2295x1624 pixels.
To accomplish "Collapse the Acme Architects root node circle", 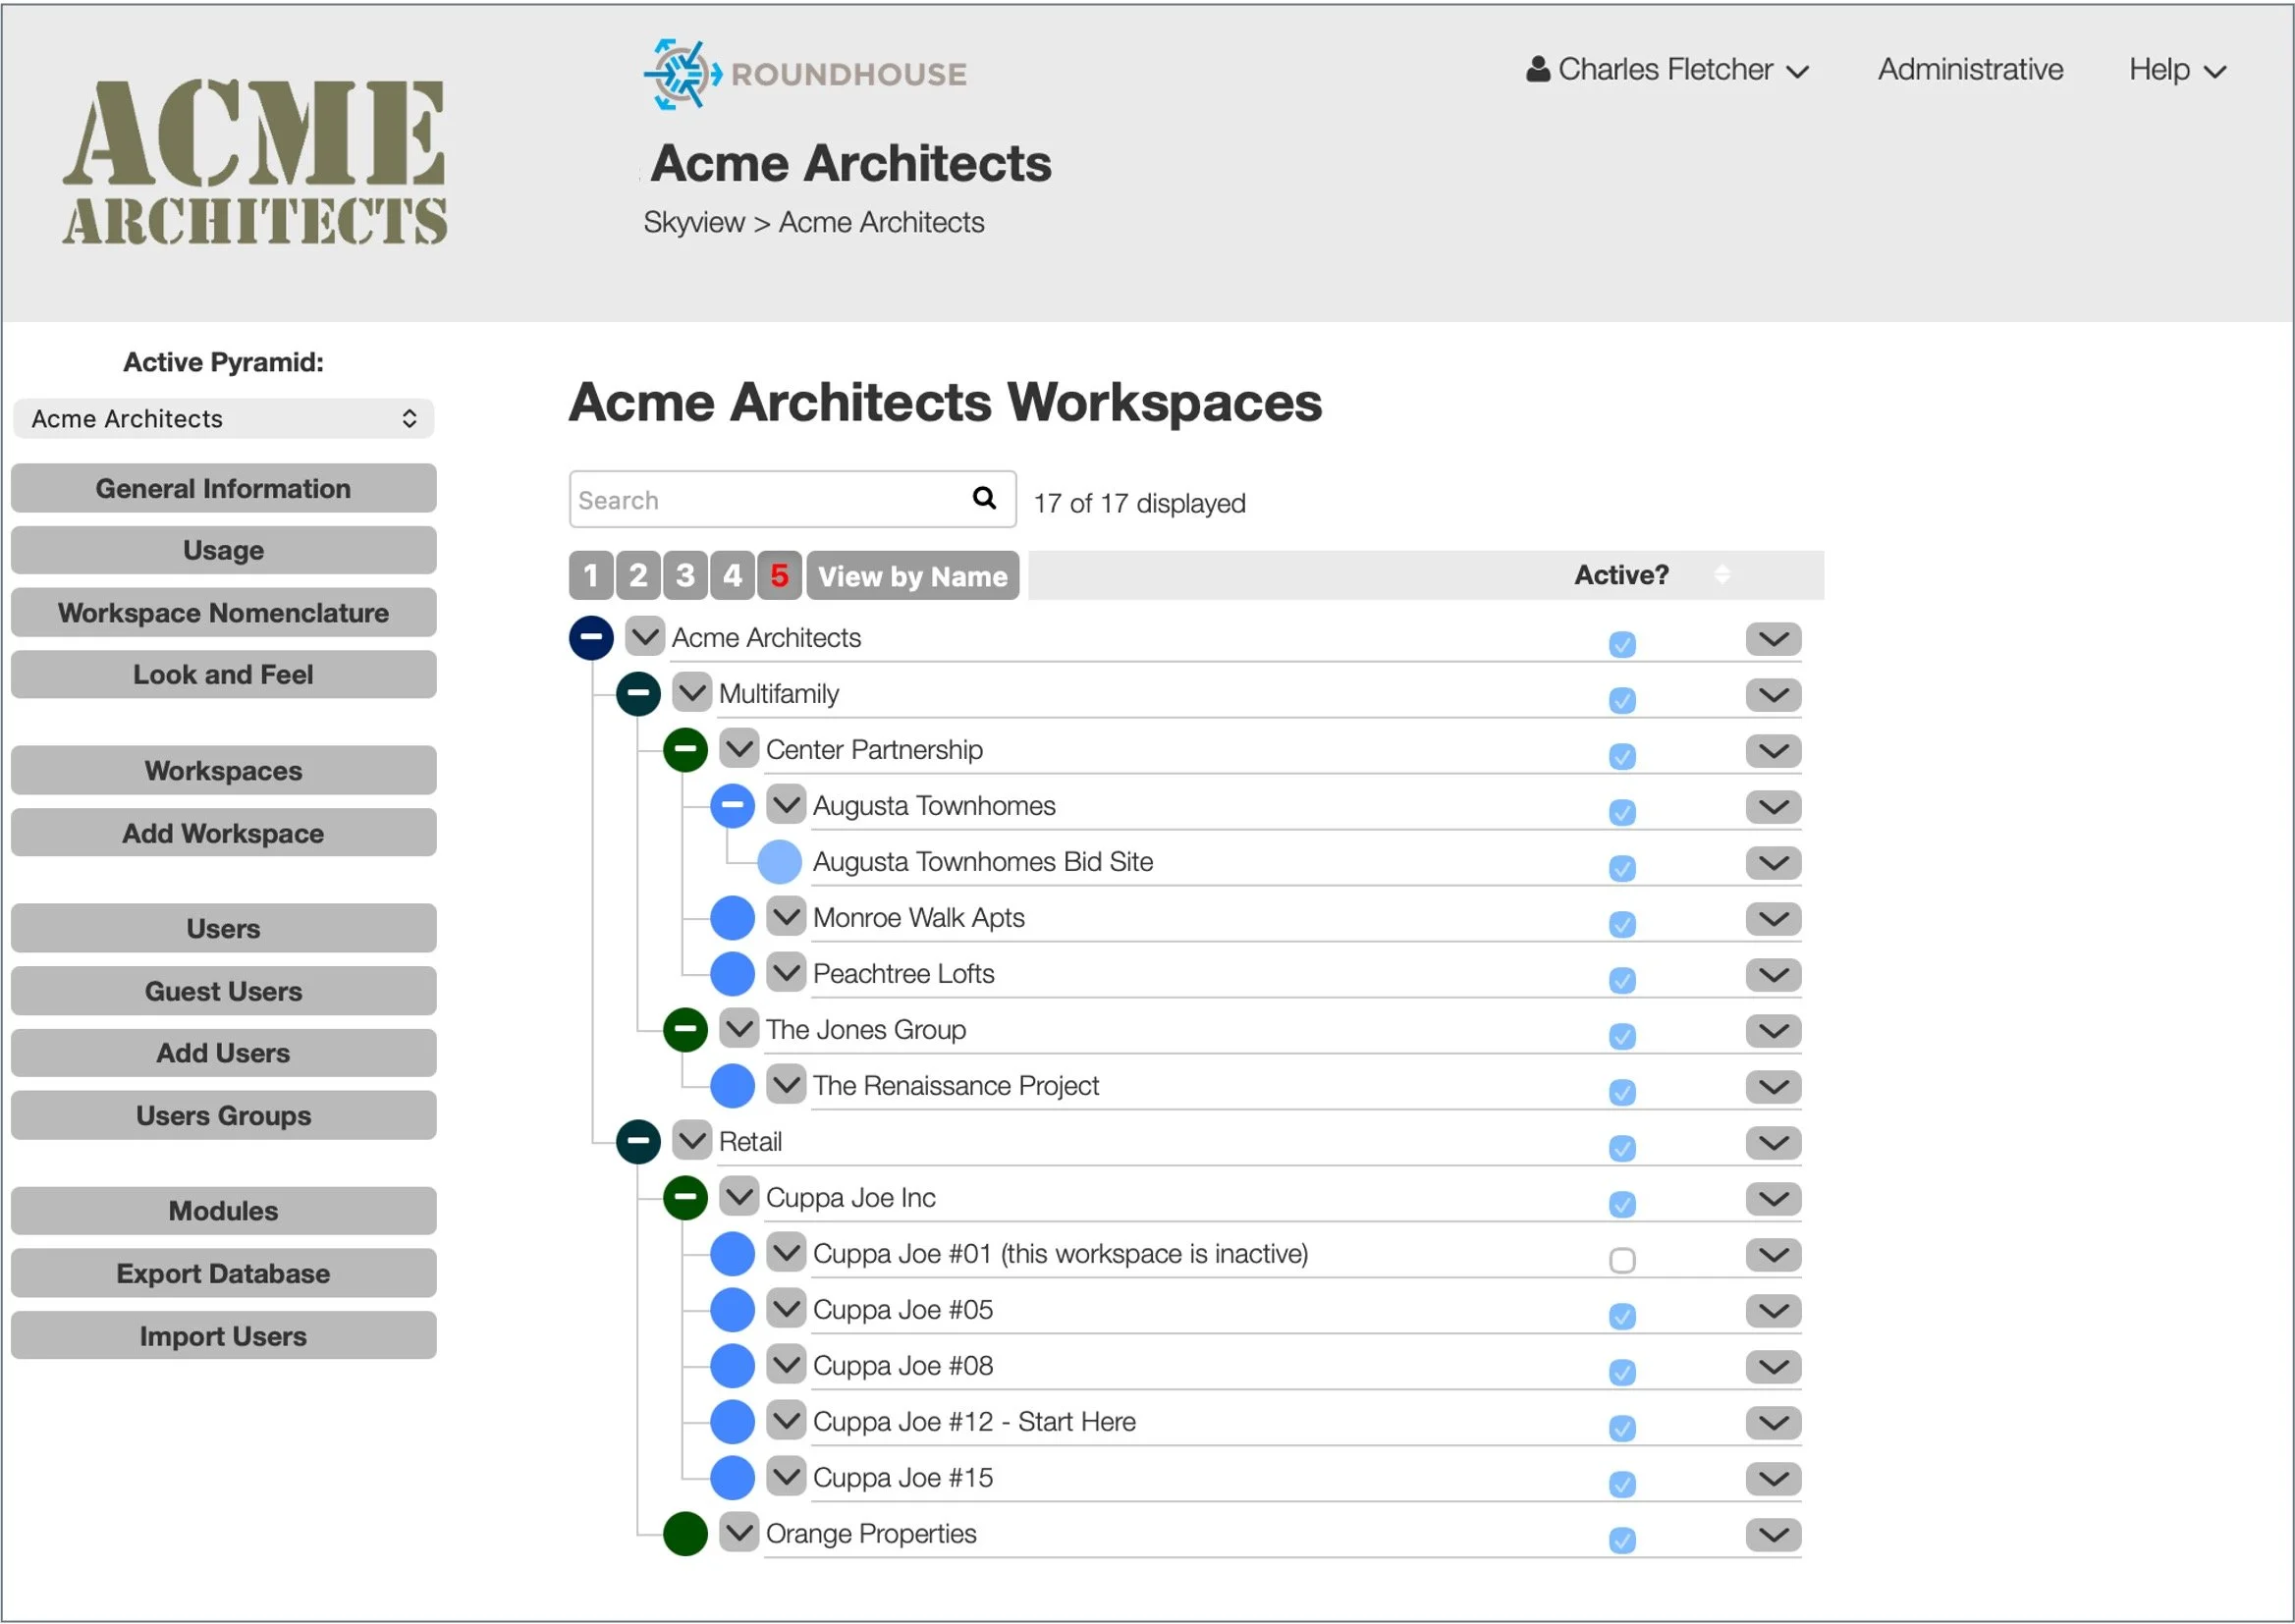I will click(x=591, y=638).
